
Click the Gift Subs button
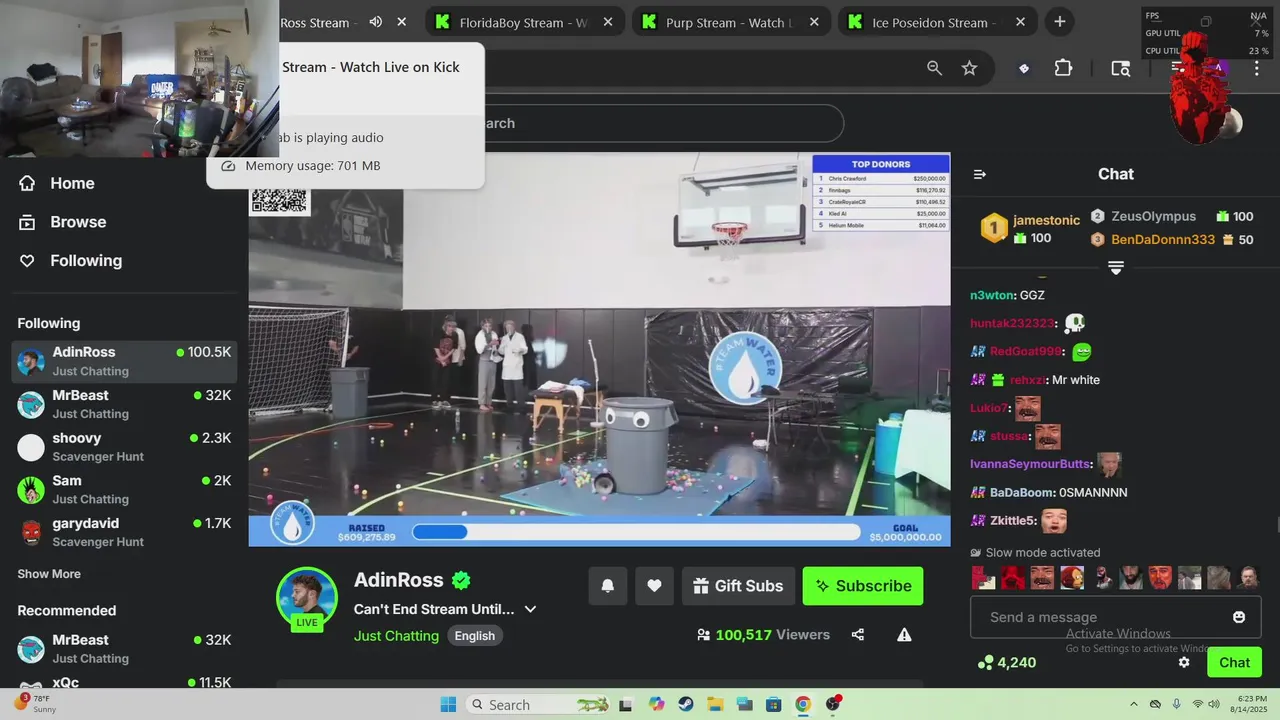coord(738,586)
